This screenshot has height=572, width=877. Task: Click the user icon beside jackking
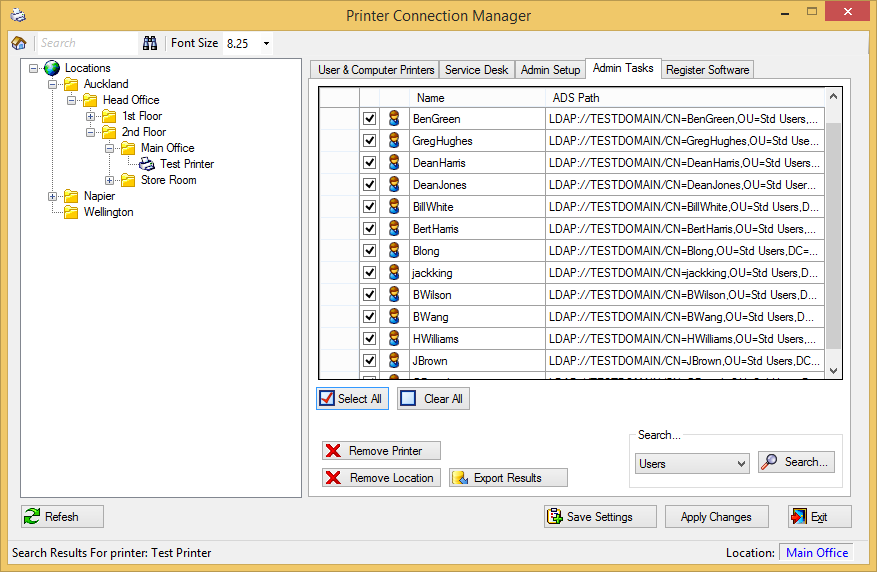pyautogui.click(x=394, y=273)
